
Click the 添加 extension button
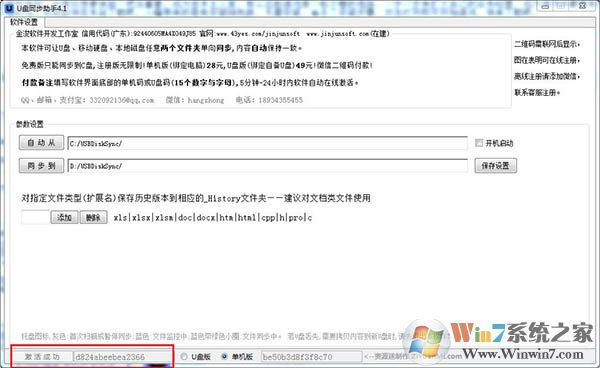[x=64, y=217]
